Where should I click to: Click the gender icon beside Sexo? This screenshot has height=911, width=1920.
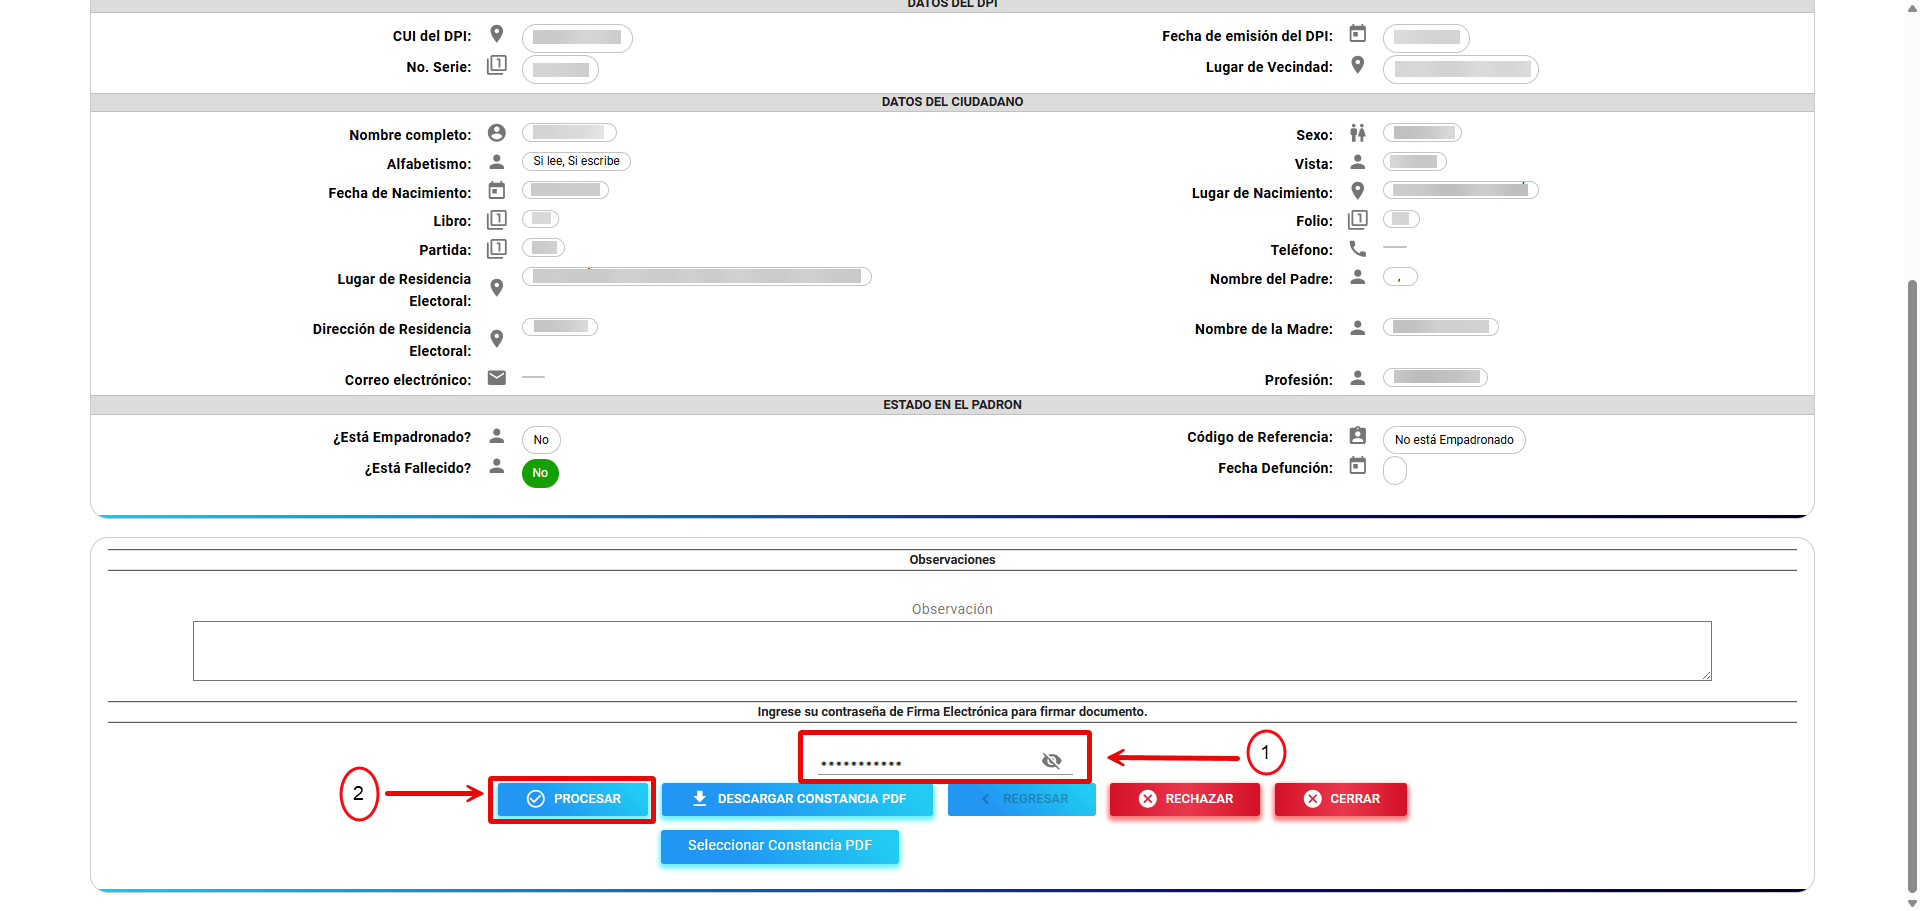pos(1357,133)
